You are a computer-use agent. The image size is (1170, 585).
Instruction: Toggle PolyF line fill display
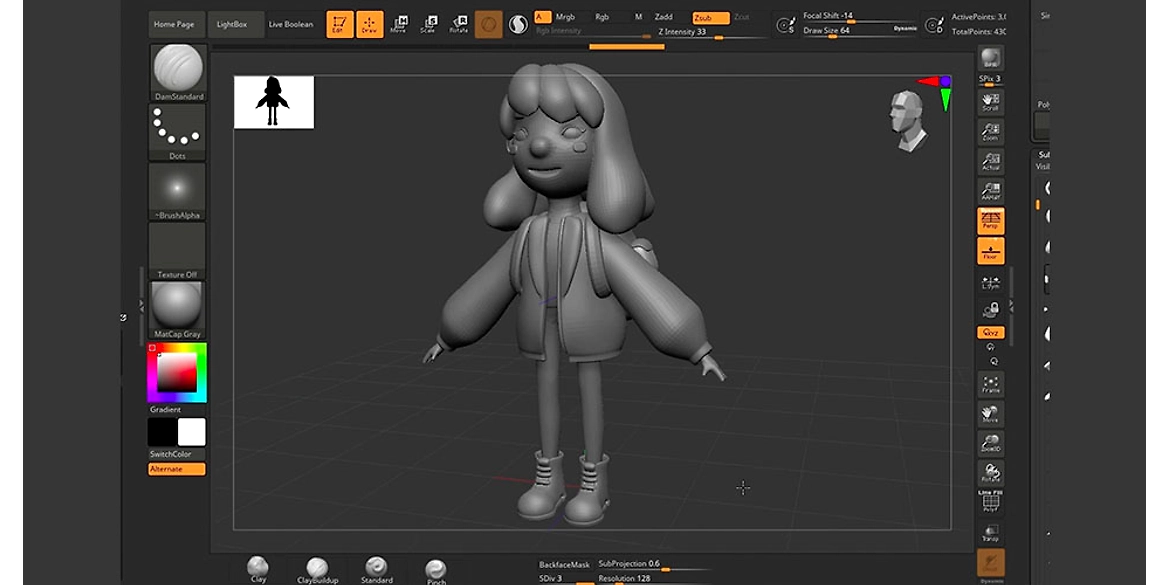click(990, 502)
